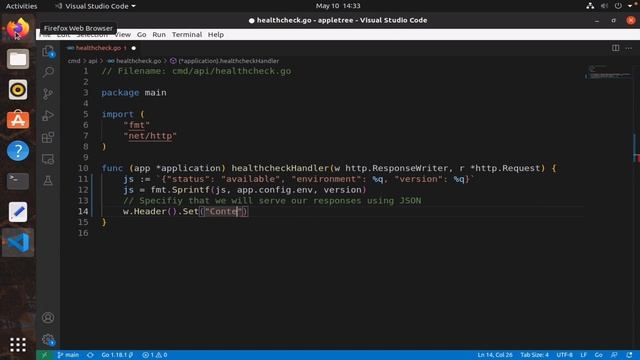The height and width of the screenshot is (360, 640).
Task: Change the LF end-of-line sequence
Action: pos(584,355)
